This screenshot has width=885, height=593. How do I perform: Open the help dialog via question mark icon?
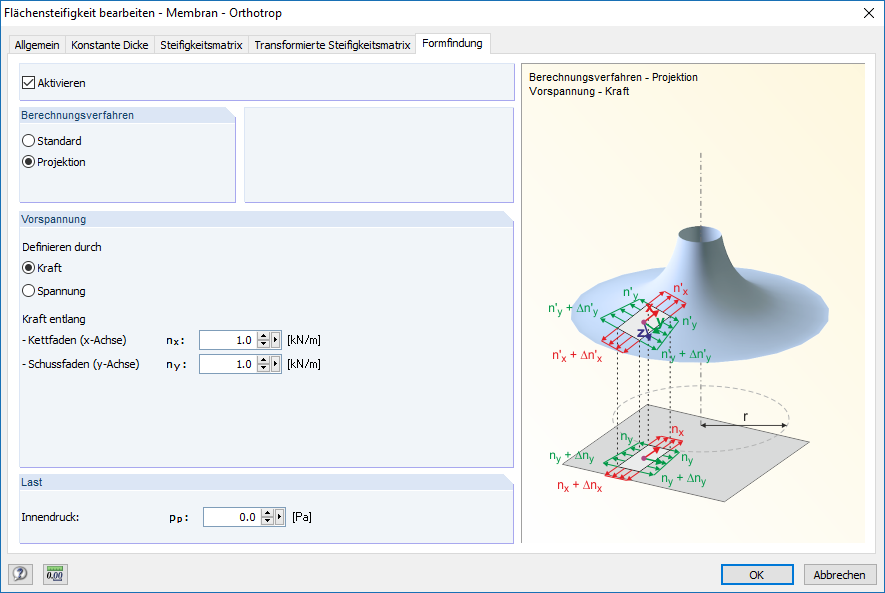pyautogui.click(x=19, y=574)
